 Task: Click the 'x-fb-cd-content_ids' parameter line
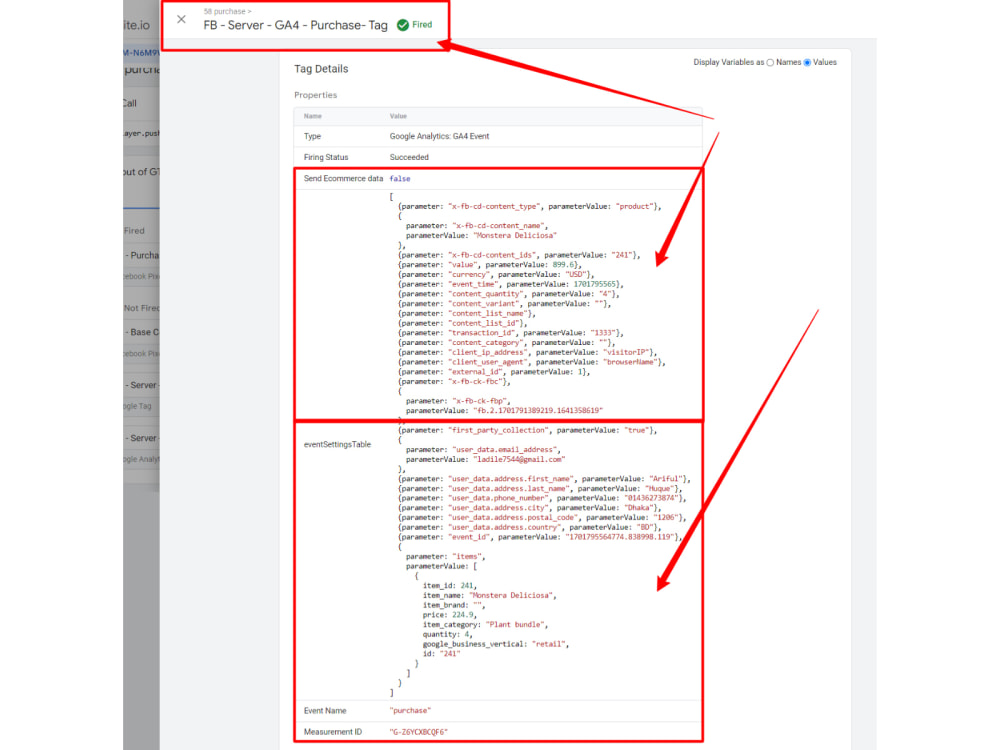pos(518,255)
